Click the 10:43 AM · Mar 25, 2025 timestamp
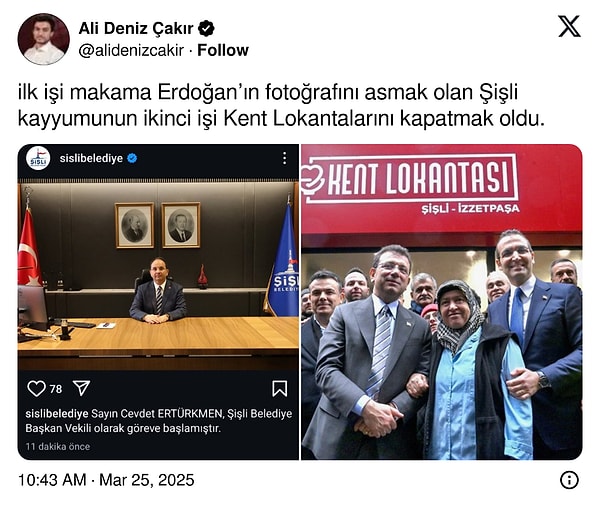 pos(106,480)
